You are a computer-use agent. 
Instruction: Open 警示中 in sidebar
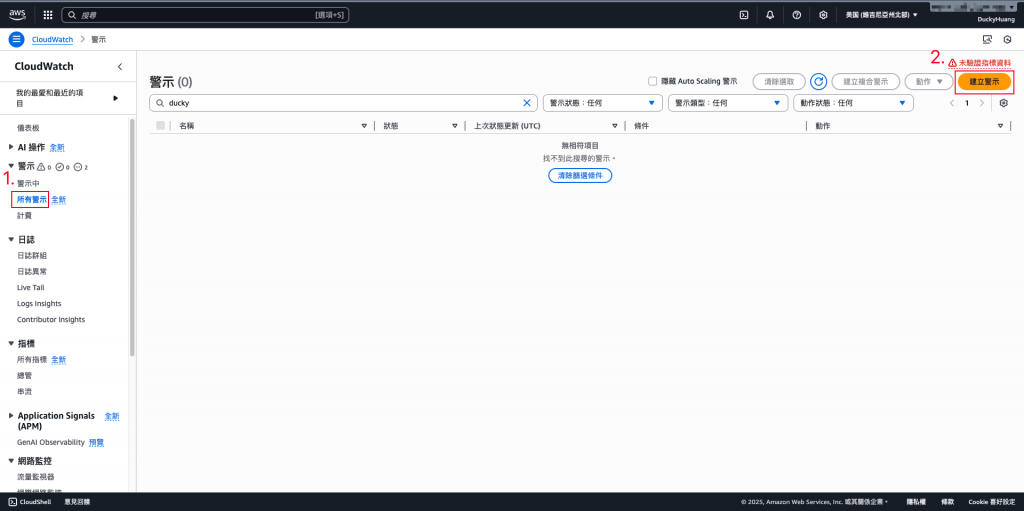29,184
